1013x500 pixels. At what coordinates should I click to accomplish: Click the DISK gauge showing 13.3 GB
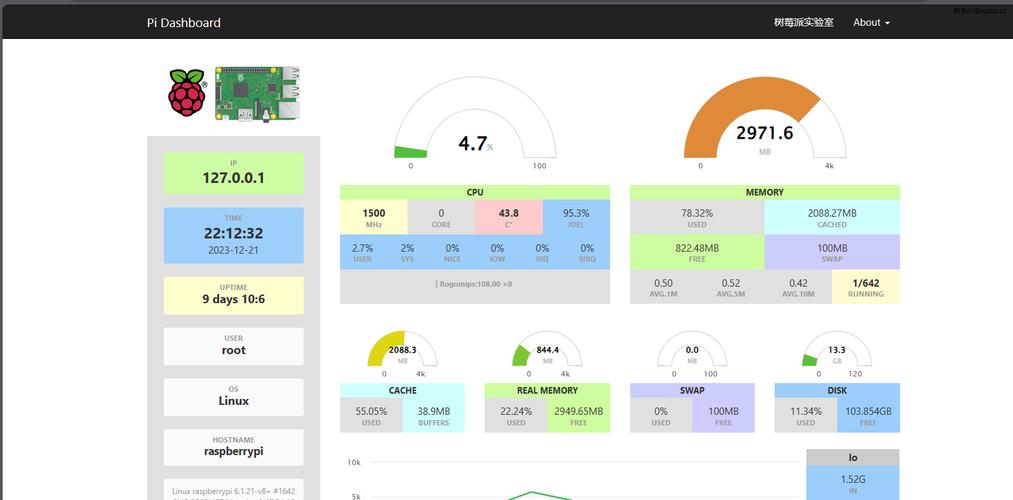point(837,353)
